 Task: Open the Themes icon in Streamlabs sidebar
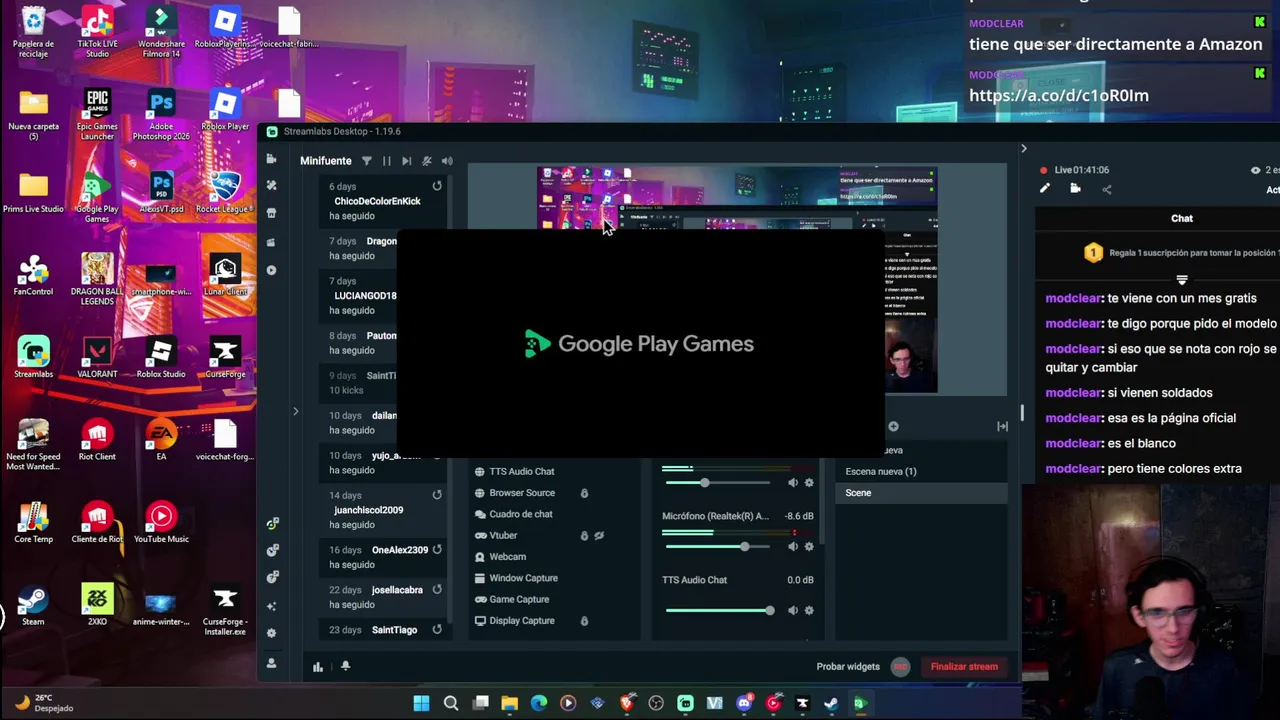click(x=271, y=186)
